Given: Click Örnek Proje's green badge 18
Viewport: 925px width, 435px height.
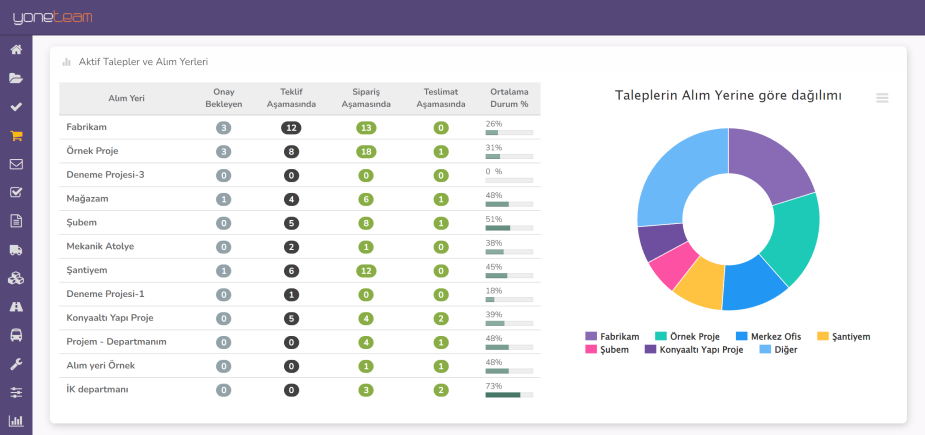Looking at the screenshot, I should [x=367, y=152].
